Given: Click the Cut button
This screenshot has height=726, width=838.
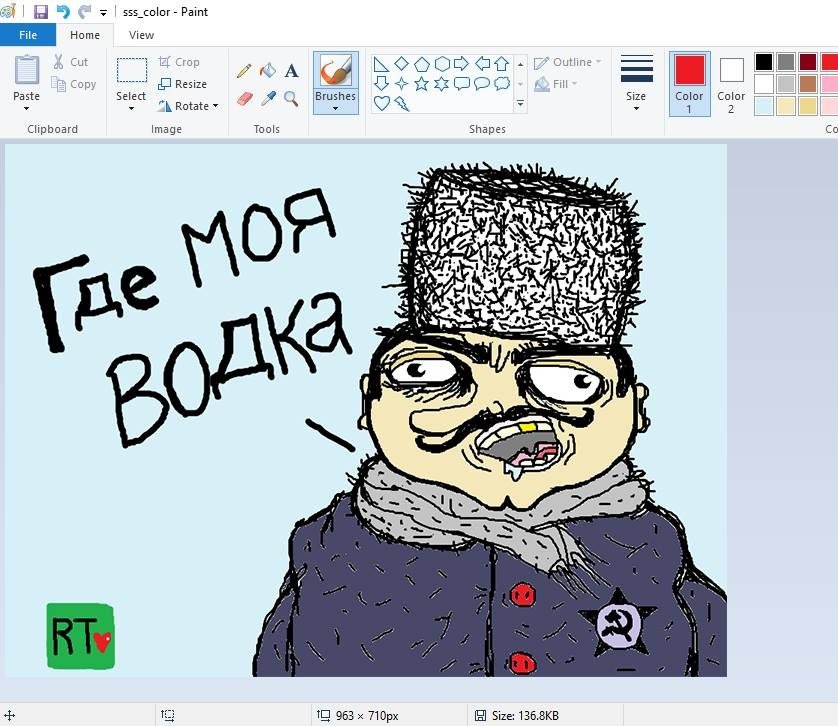Looking at the screenshot, I should tap(71, 62).
